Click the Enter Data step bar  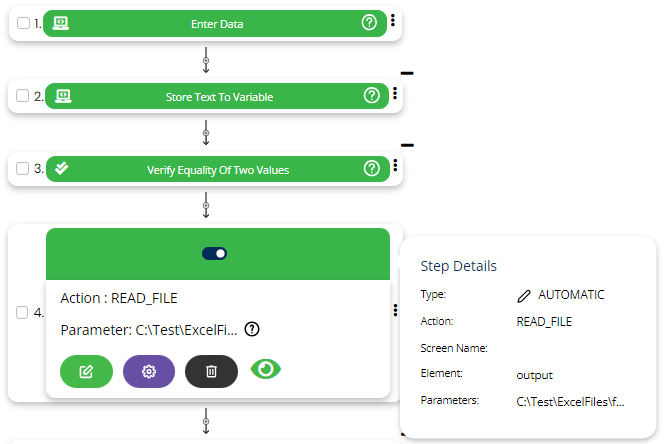point(217,23)
